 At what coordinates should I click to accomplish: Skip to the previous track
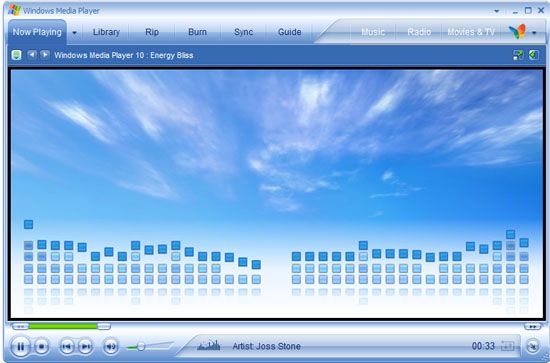point(67,347)
